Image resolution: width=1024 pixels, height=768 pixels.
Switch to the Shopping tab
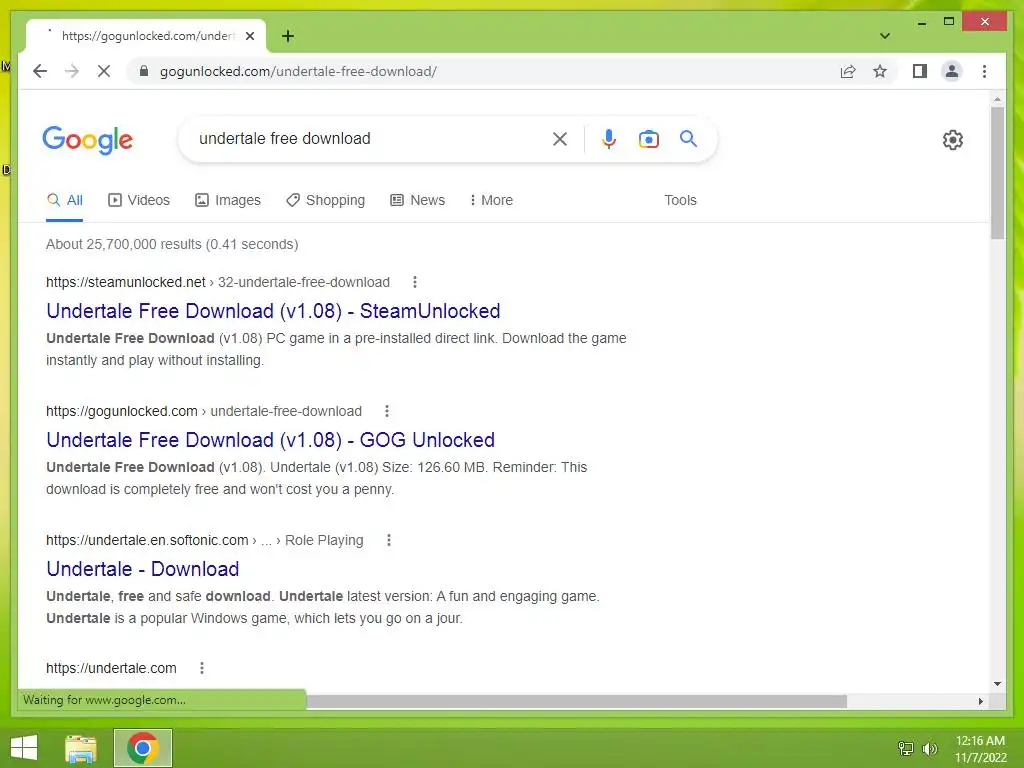tap(325, 200)
